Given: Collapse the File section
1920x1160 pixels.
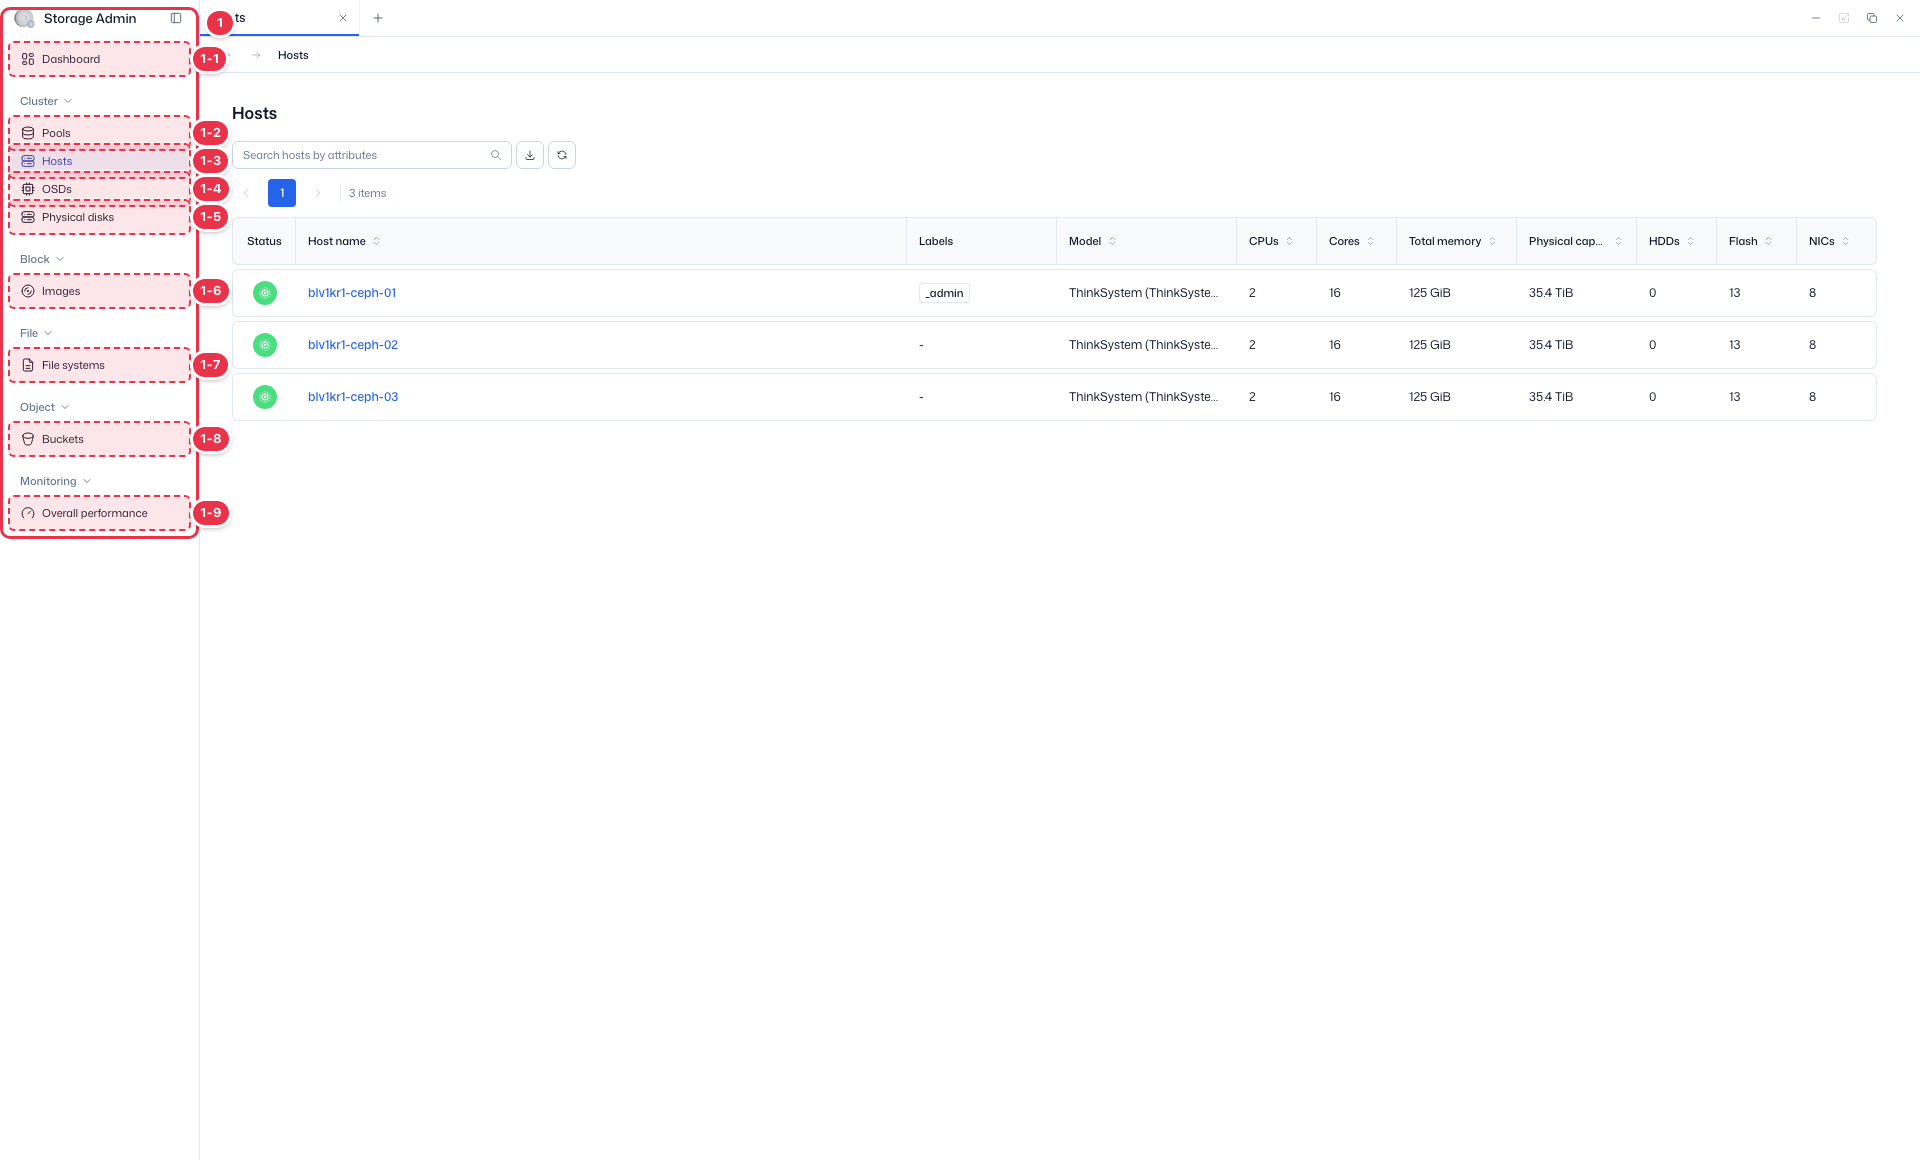Looking at the screenshot, I should (36, 333).
